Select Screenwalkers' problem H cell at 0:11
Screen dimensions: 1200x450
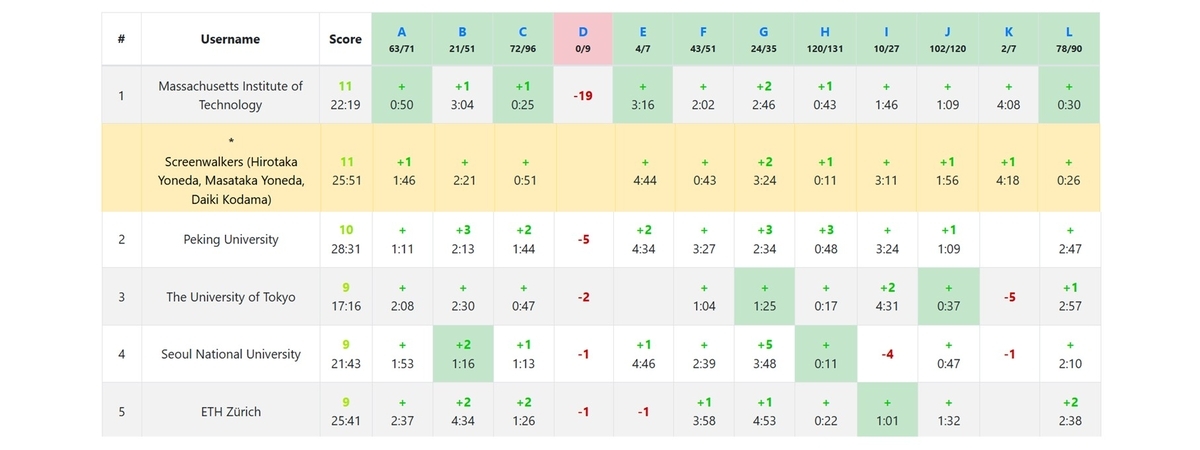pos(825,170)
